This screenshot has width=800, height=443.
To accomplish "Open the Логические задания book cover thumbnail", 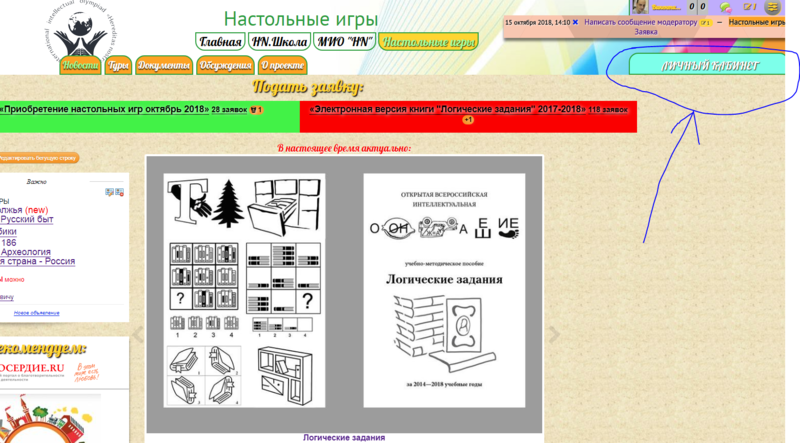I will coord(444,290).
